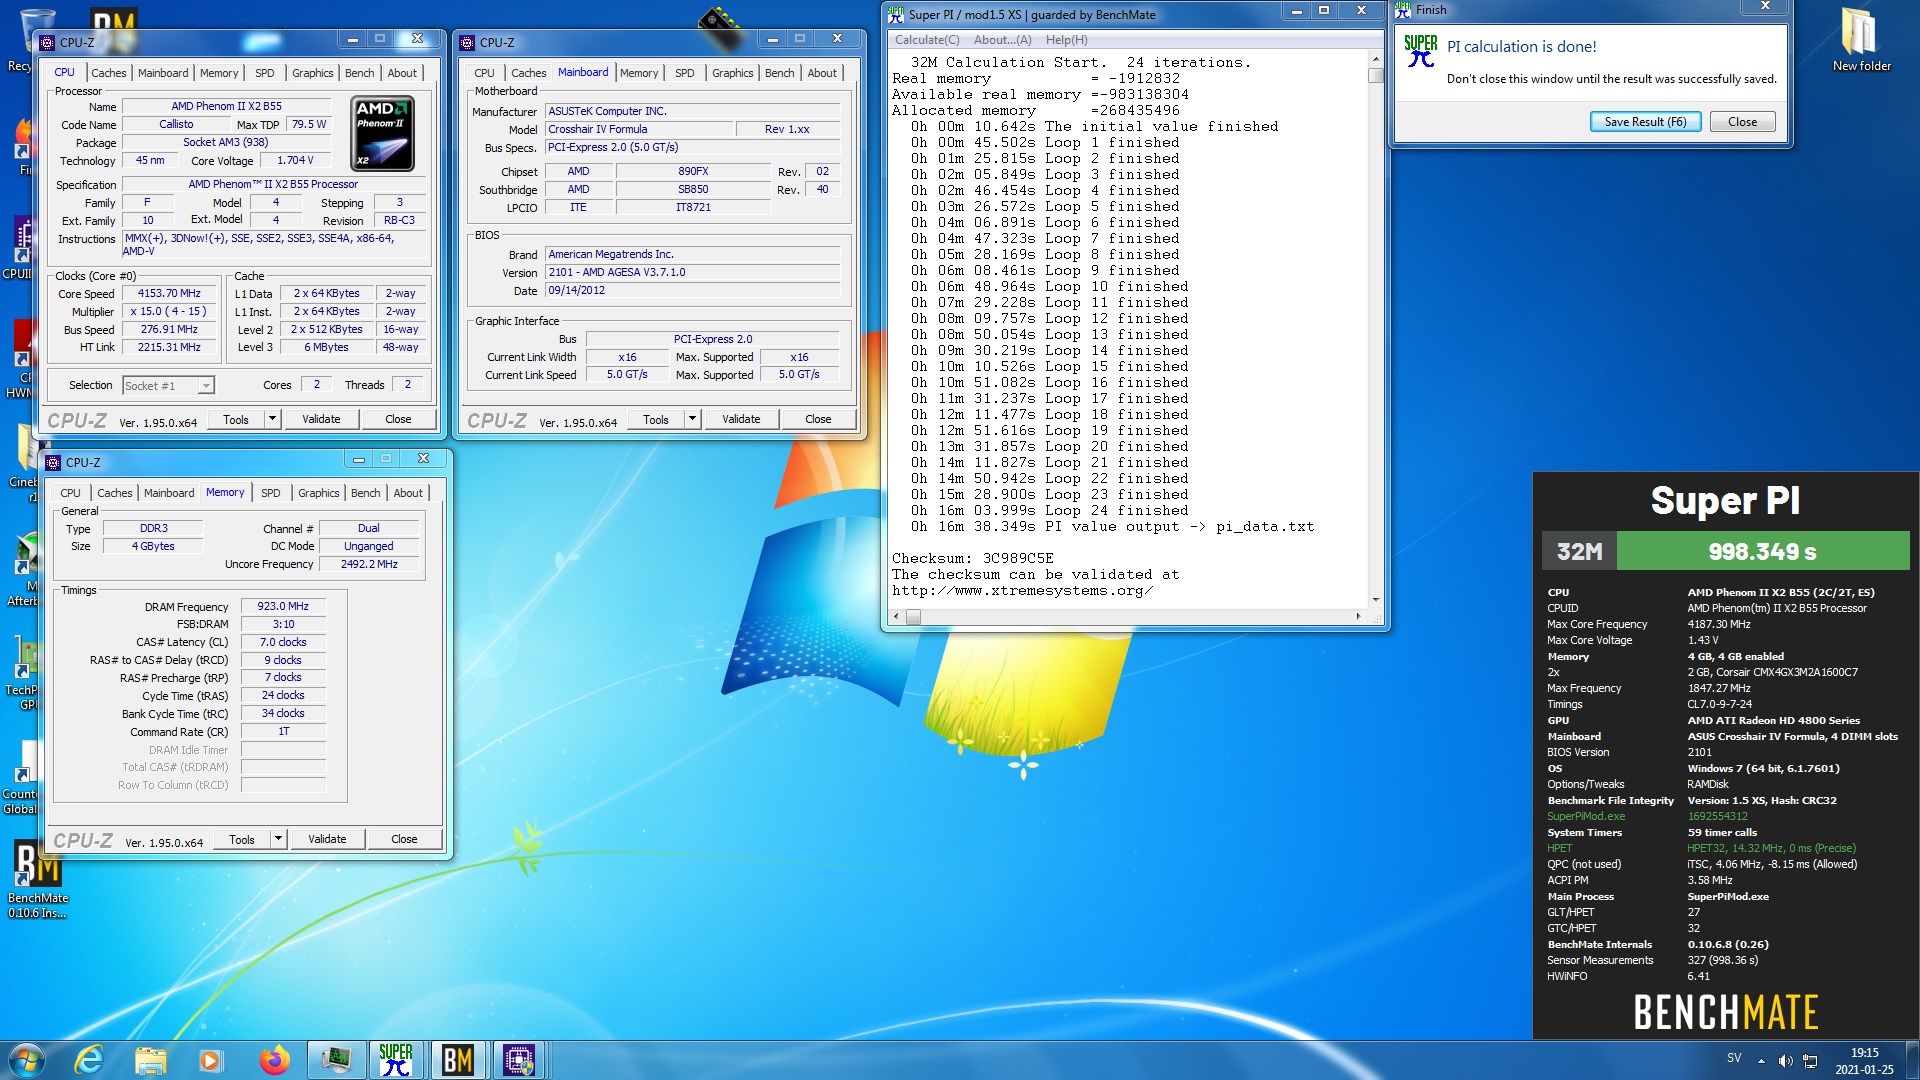Open Mainboard tab in CPU-Z CPU window
The width and height of the screenshot is (1920, 1080).
pos(163,73)
